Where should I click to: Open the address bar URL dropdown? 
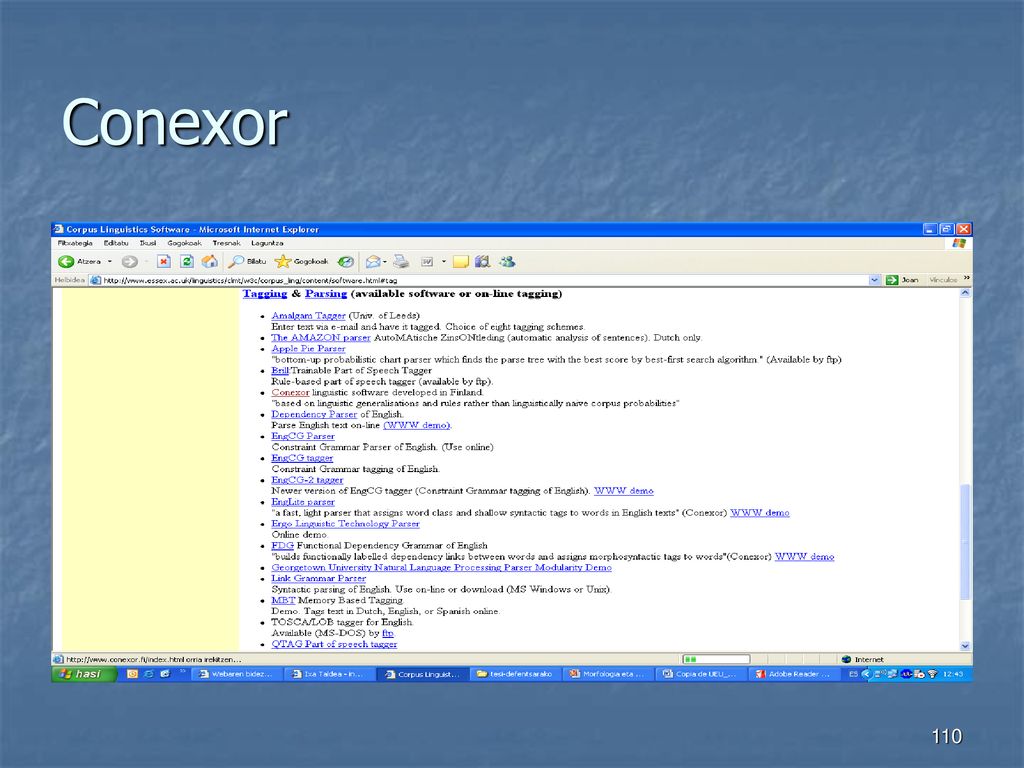pyautogui.click(x=874, y=280)
